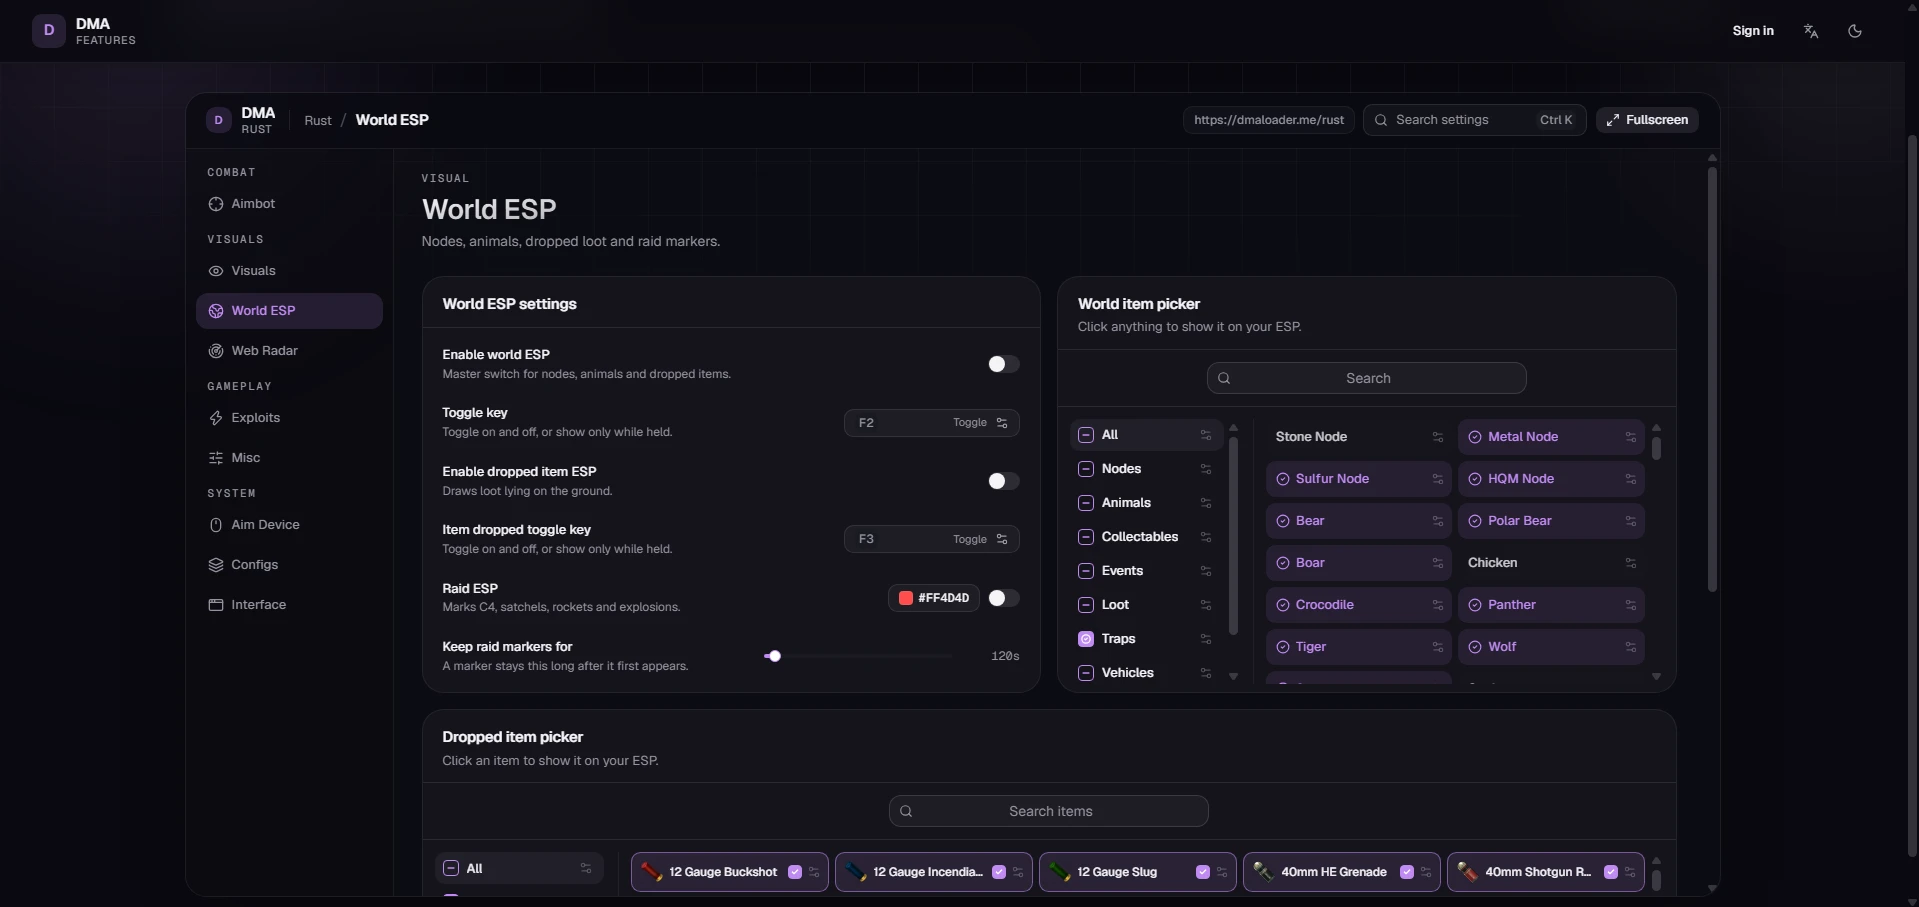Viewport: 1919px width, 907px height.
Task: Click Rust breadcrumb link
Action: coord(318,120)
